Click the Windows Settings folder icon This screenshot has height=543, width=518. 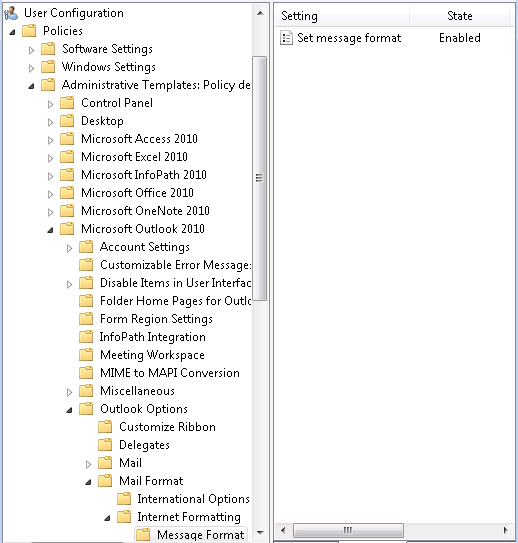point(48,67)
